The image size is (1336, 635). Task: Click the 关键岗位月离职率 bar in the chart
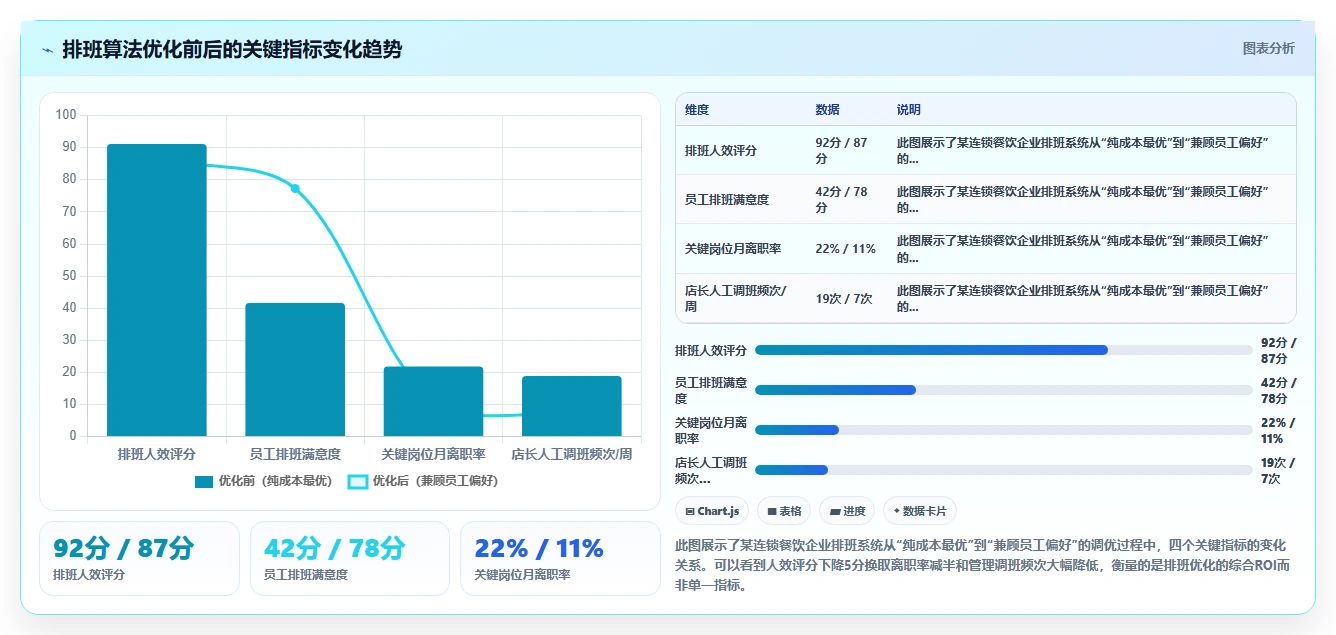(x=433, y=401)
